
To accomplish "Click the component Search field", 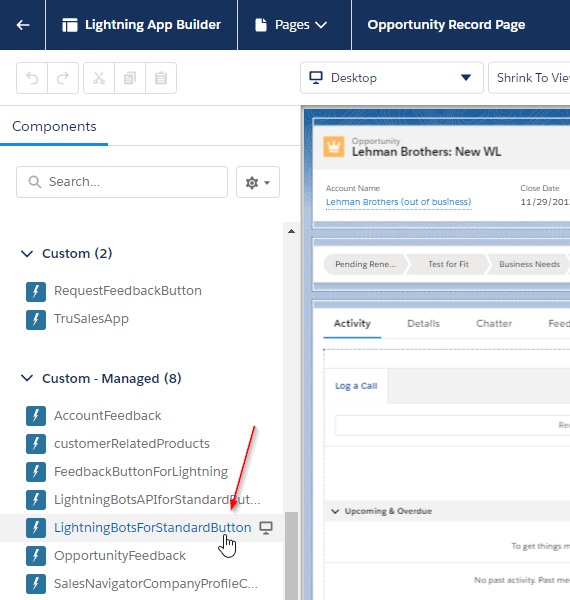I will 122,182.
